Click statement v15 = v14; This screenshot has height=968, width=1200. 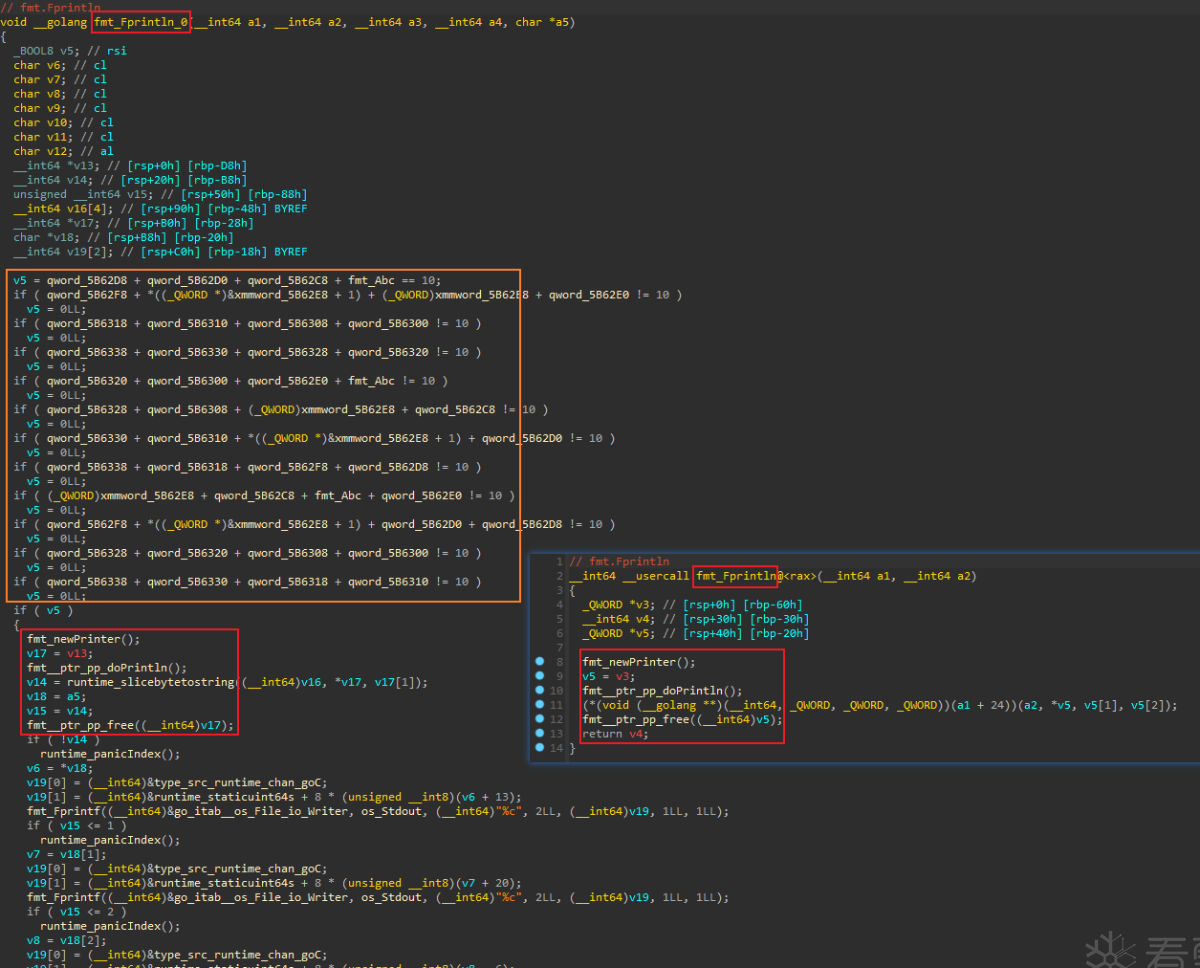(x=60, y=711)
